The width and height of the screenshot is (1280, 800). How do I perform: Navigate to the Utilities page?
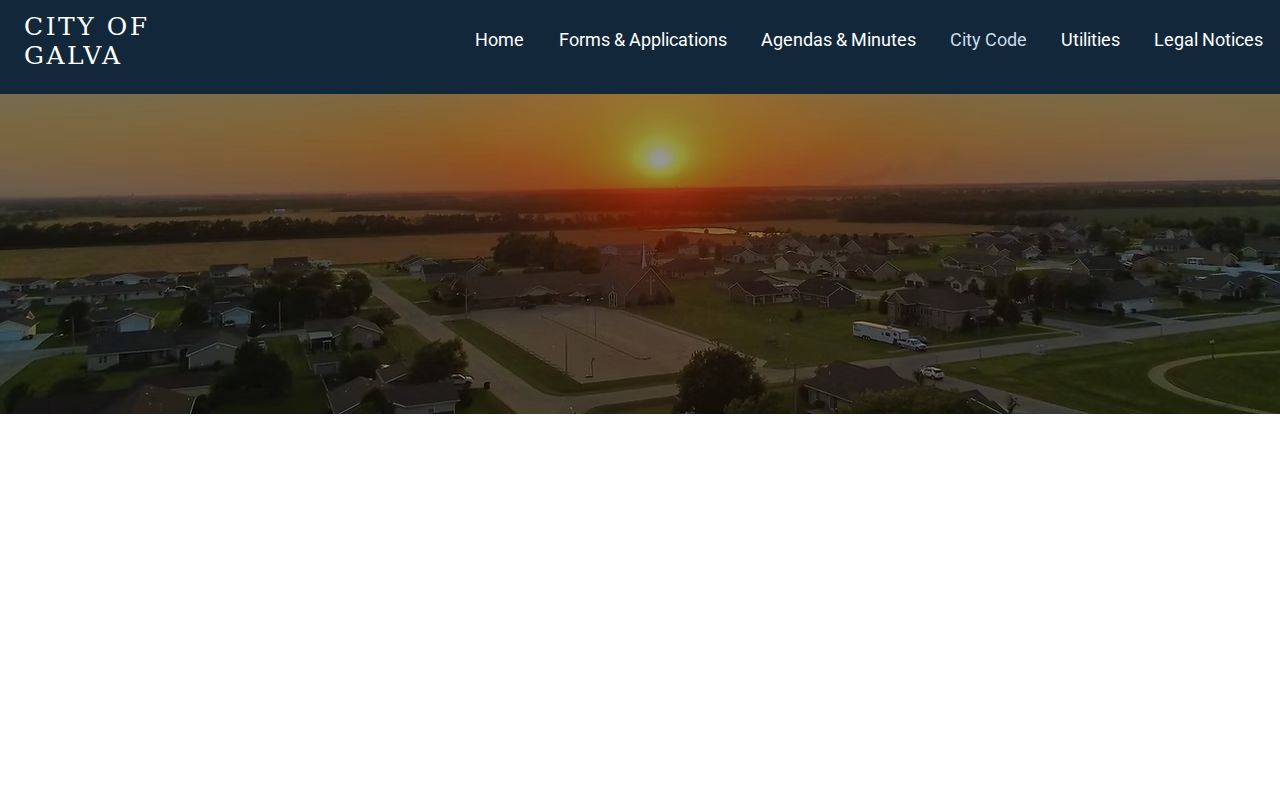pyautogui.click(x=1090, y=40)
